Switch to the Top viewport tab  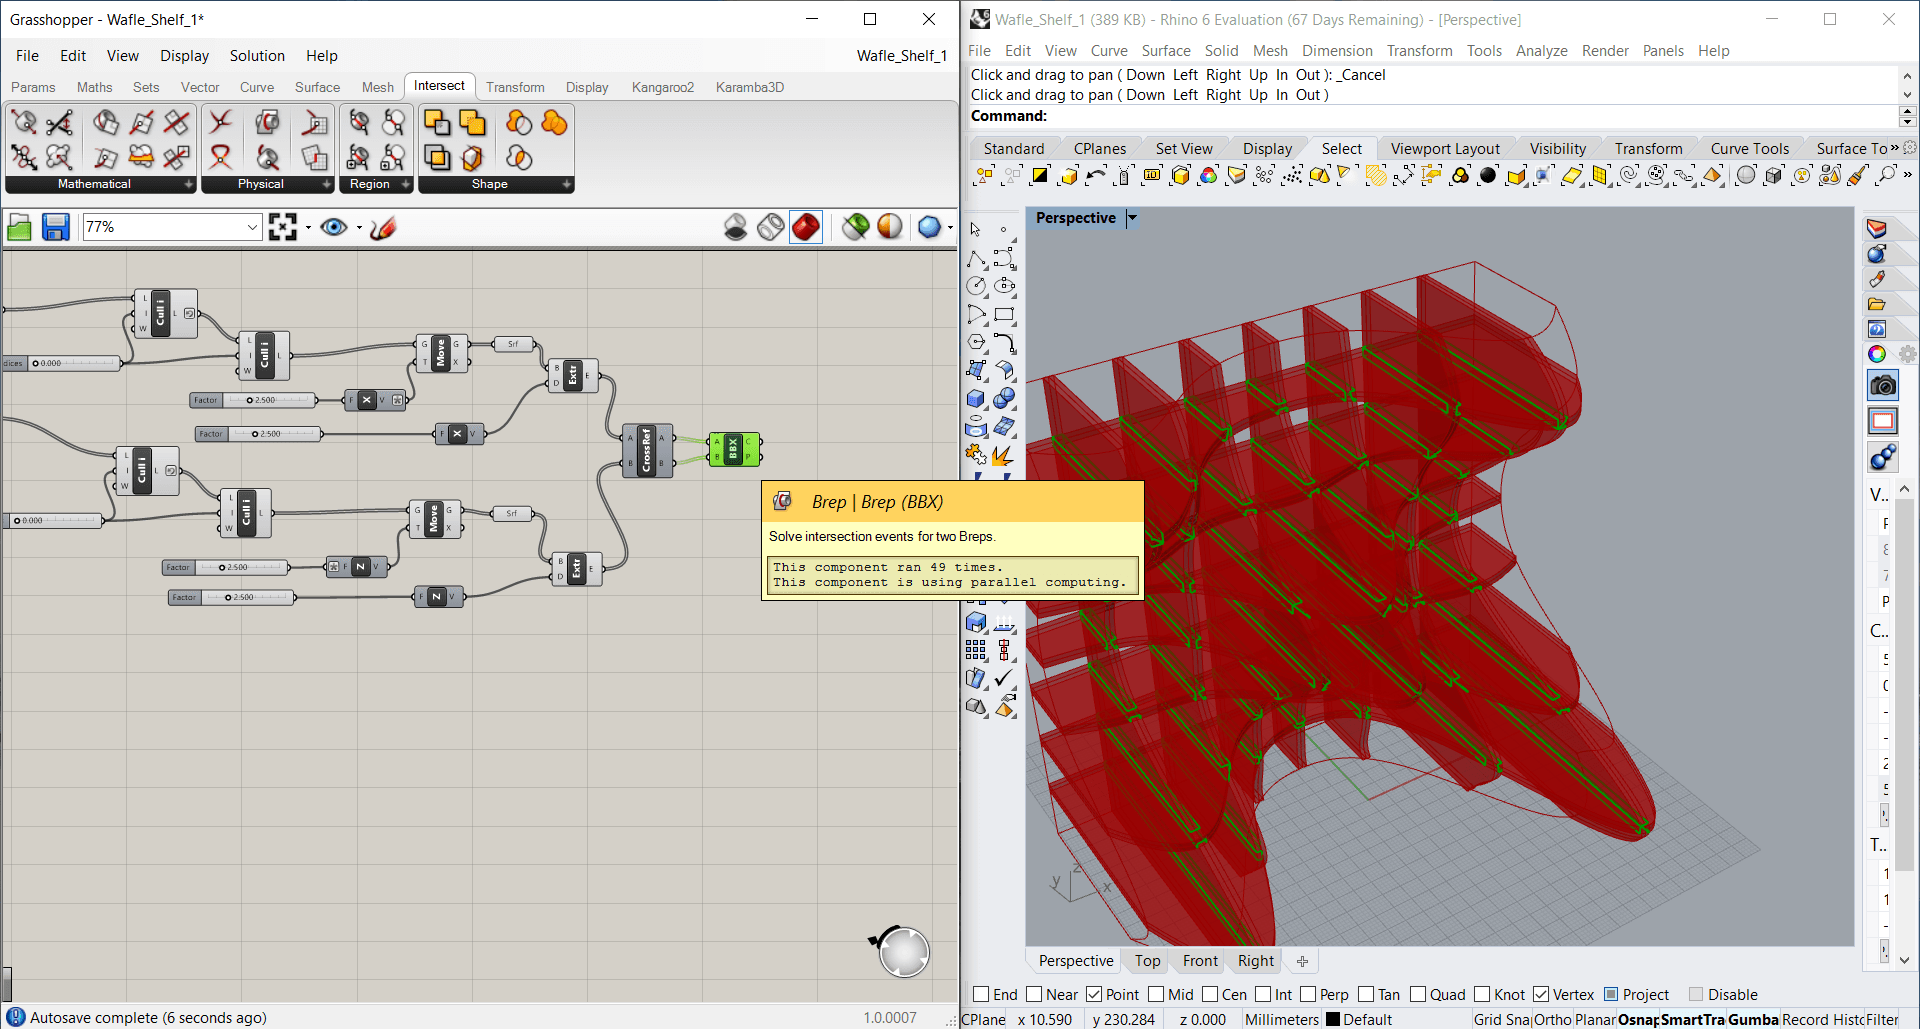click(1147, 961)
